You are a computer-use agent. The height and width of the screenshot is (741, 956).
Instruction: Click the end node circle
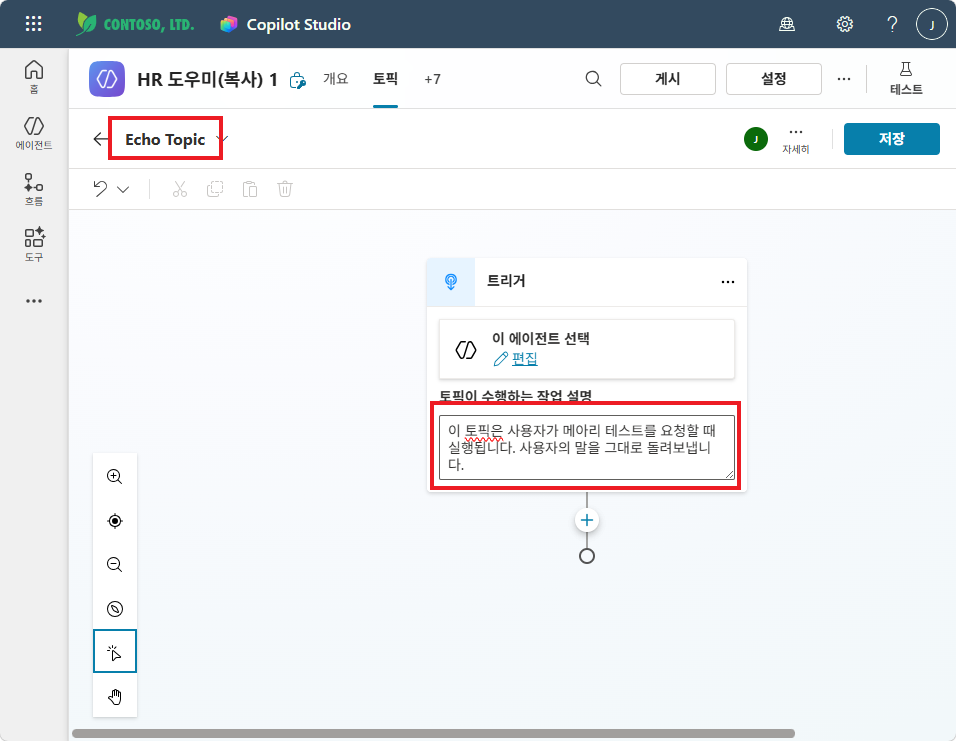coord(587,556)
